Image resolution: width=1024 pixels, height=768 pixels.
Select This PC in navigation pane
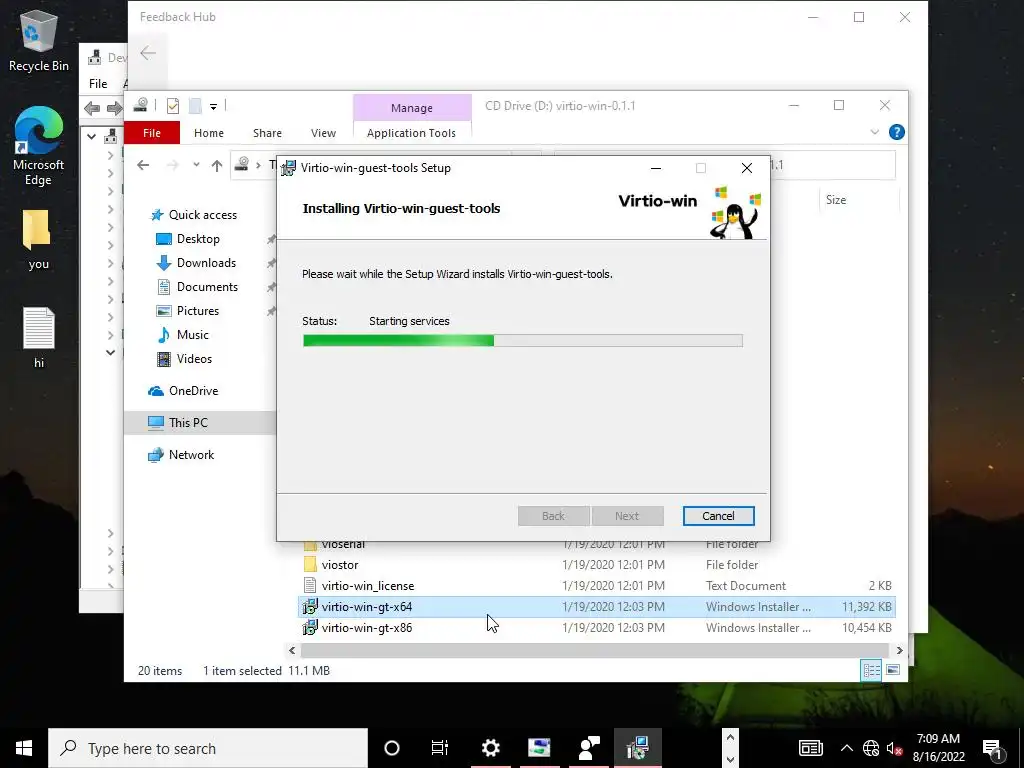(200, 423)
